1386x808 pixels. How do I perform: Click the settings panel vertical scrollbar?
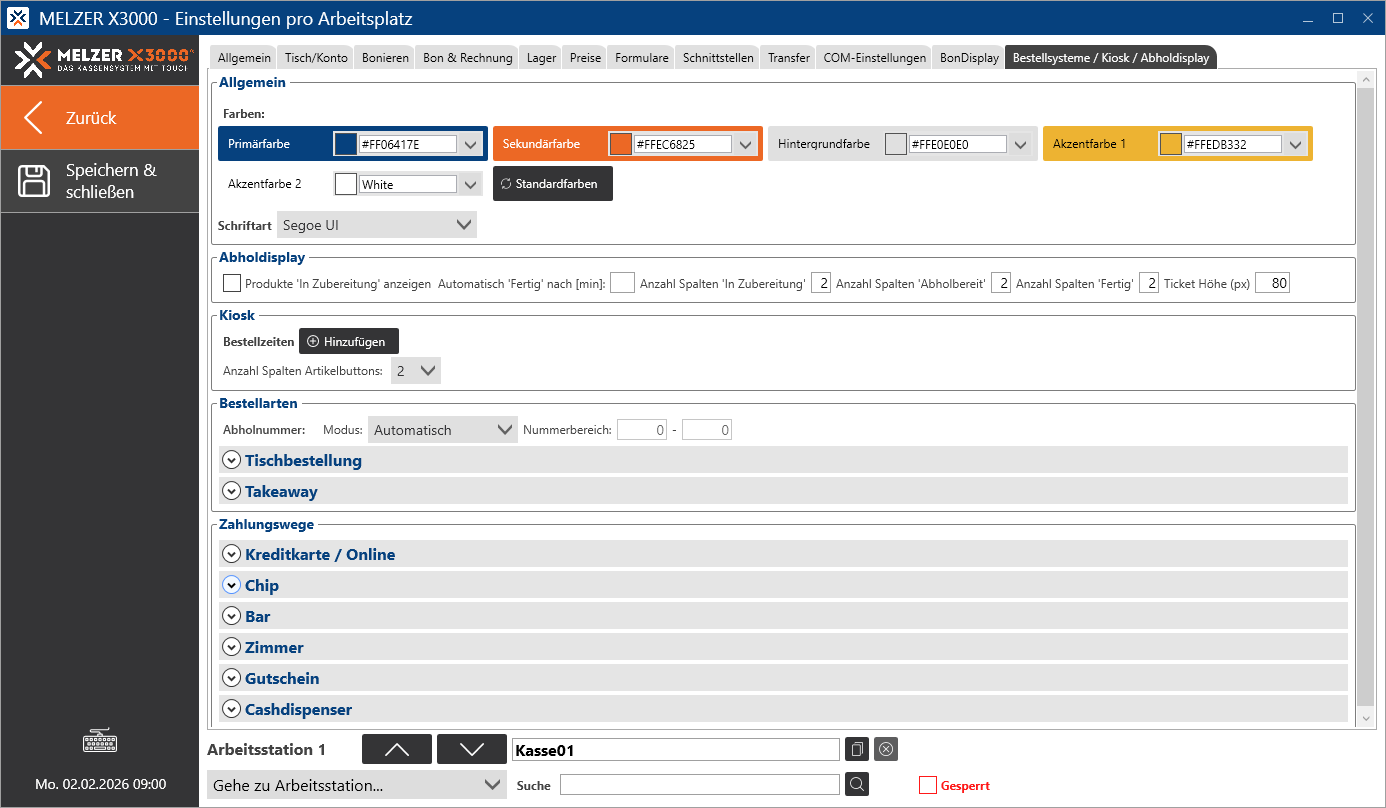(1367, 395)
